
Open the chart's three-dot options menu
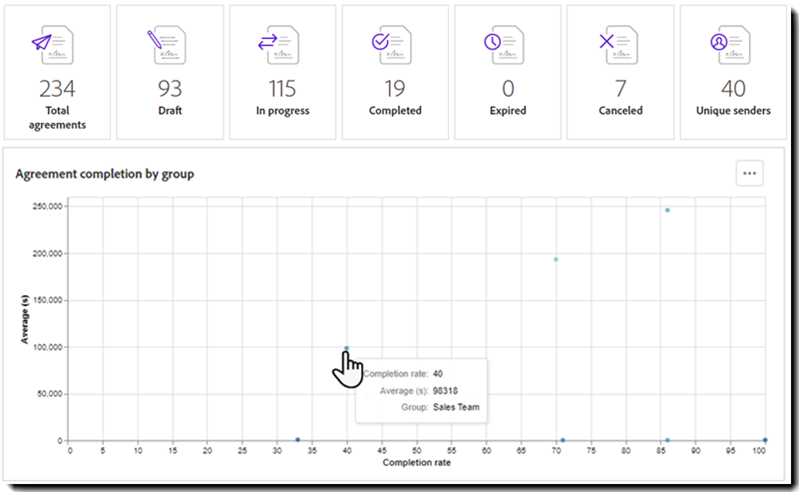click(x=749, y=173)
